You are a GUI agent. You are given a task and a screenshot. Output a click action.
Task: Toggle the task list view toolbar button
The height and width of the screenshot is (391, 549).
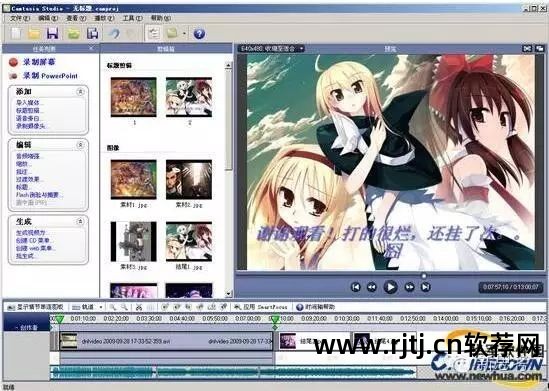(154, 34)
